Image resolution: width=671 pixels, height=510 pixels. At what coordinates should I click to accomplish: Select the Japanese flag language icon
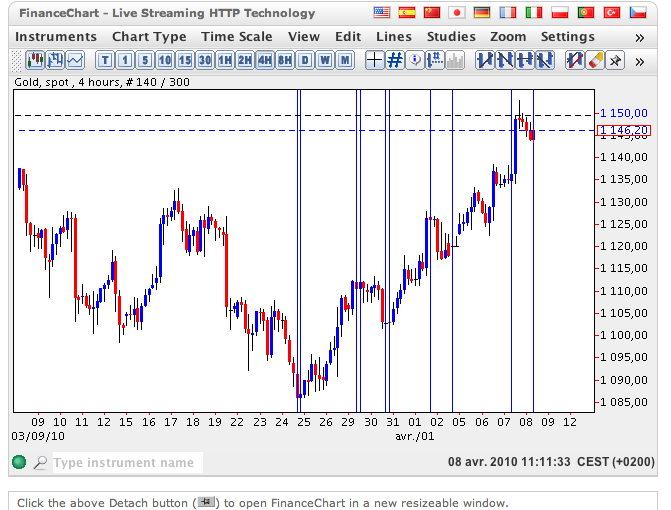(457, 13)
